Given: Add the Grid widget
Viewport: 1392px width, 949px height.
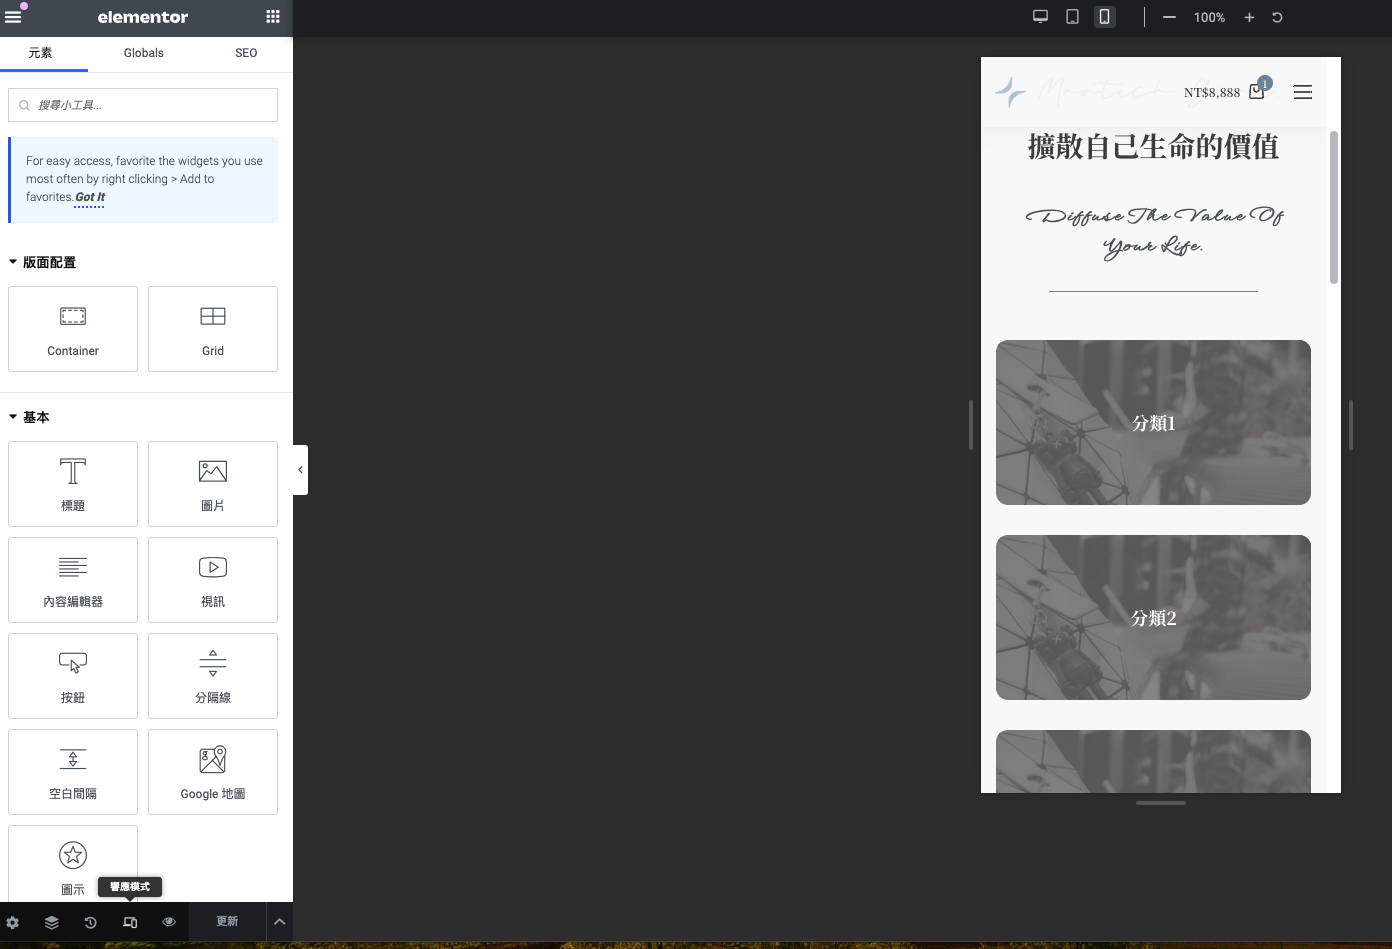Looking at the screenshot, I should tap(213, 329).
